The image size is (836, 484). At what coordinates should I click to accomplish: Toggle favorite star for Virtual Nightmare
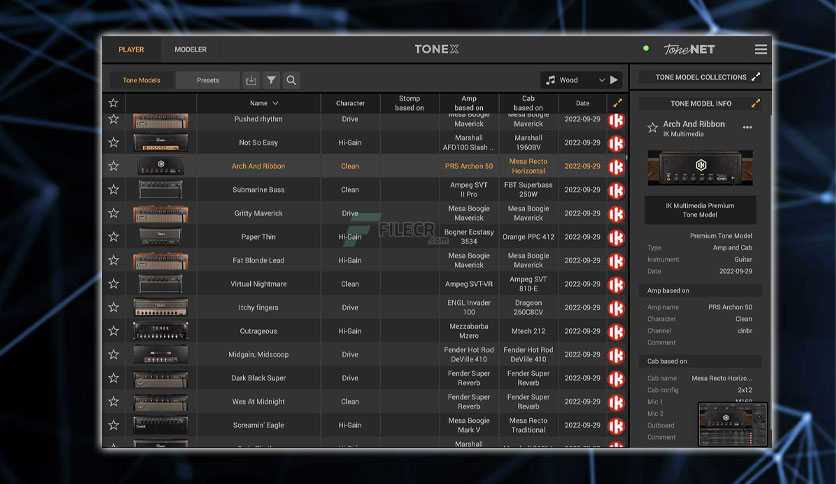coord(113,284)
